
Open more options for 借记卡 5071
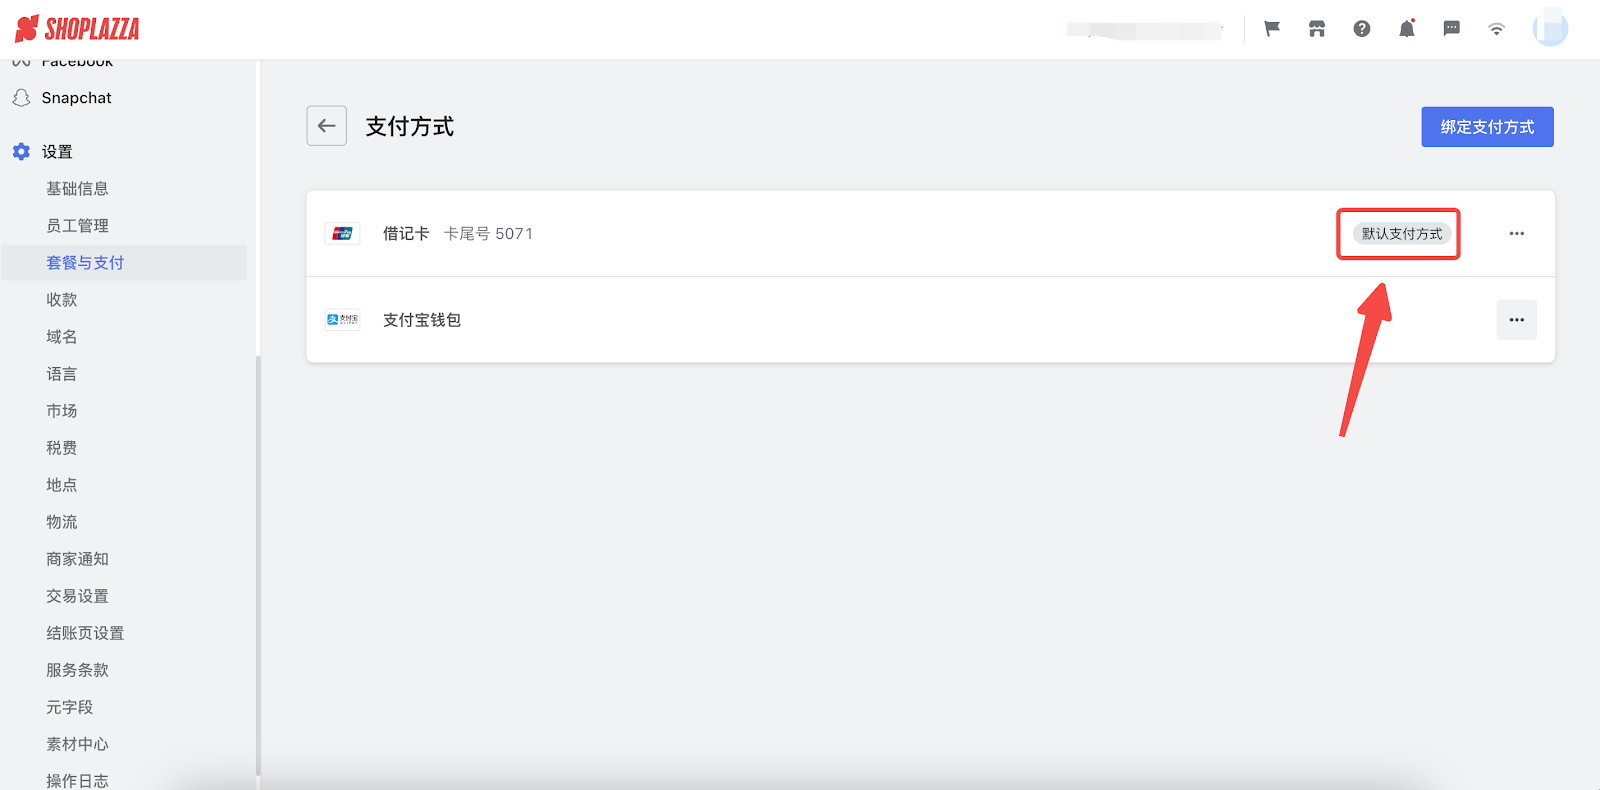point(1517,233)
